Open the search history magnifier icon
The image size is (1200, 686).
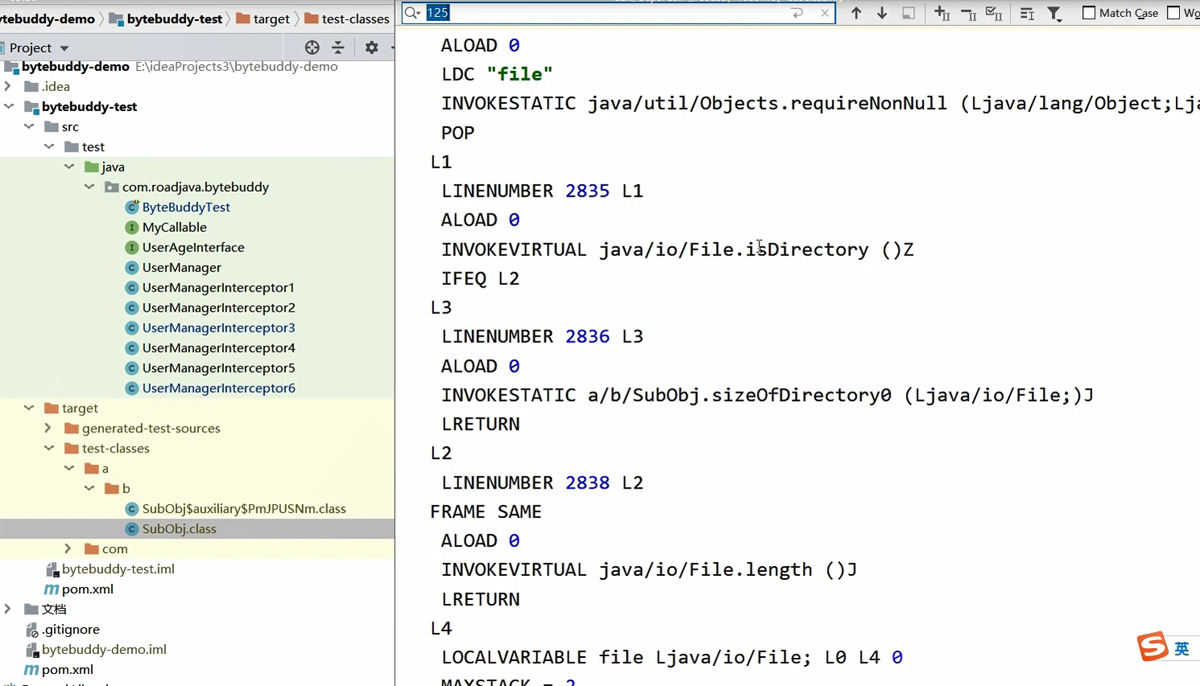coord(412,13)
